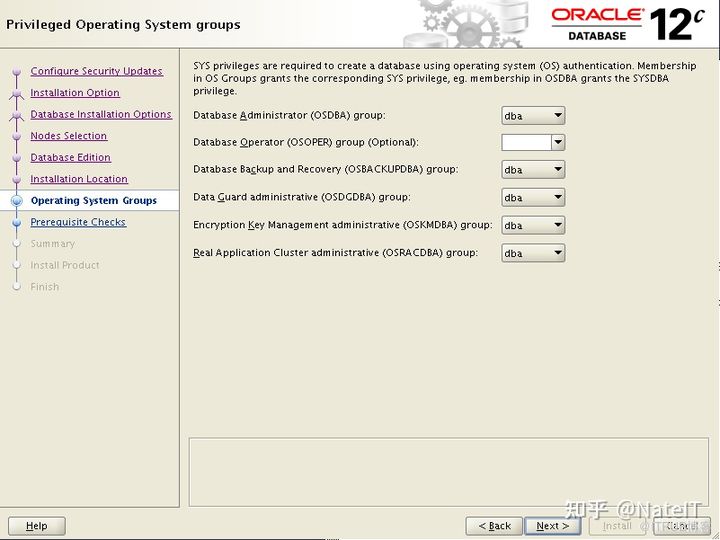Go to Installation Option step
The image size is (720, 540).
75,93
